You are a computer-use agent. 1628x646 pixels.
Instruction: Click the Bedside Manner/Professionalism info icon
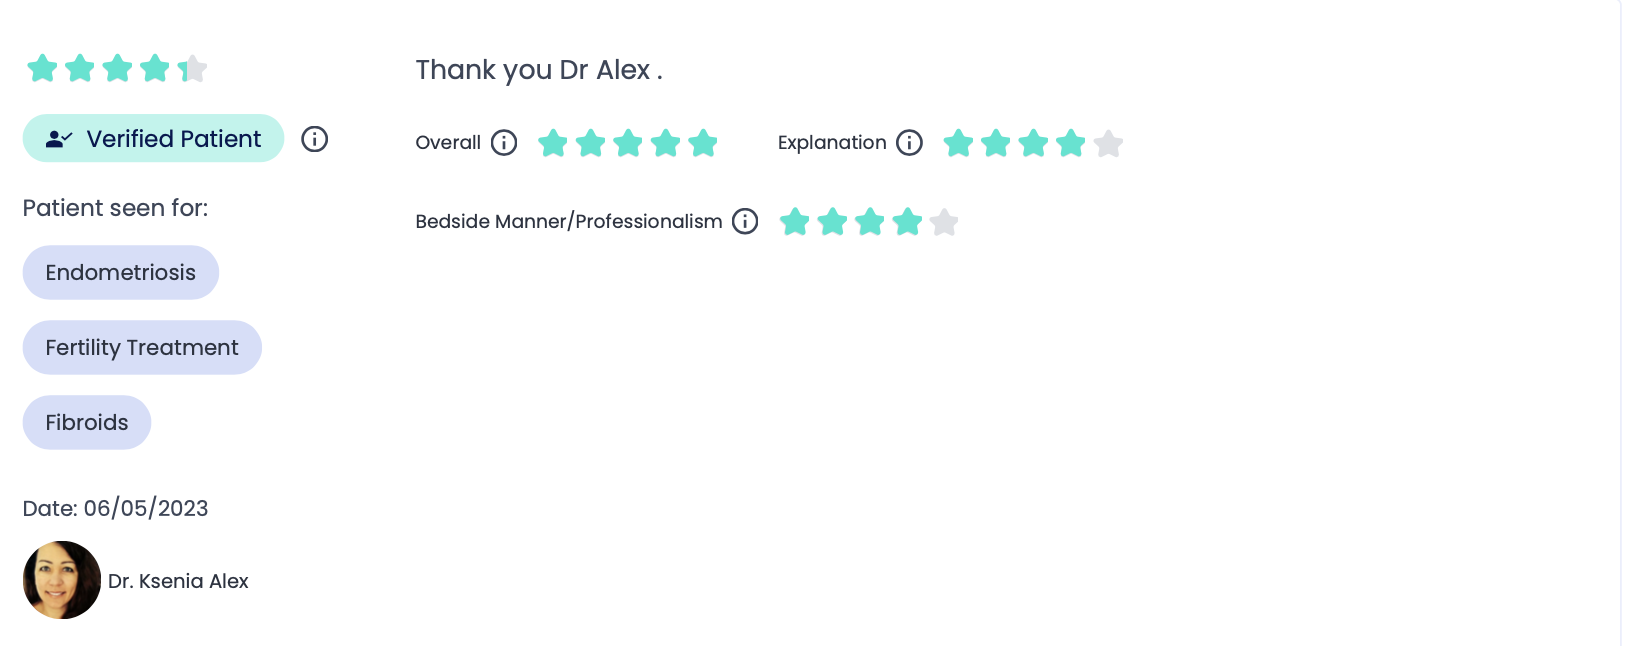tap(745, 221)
